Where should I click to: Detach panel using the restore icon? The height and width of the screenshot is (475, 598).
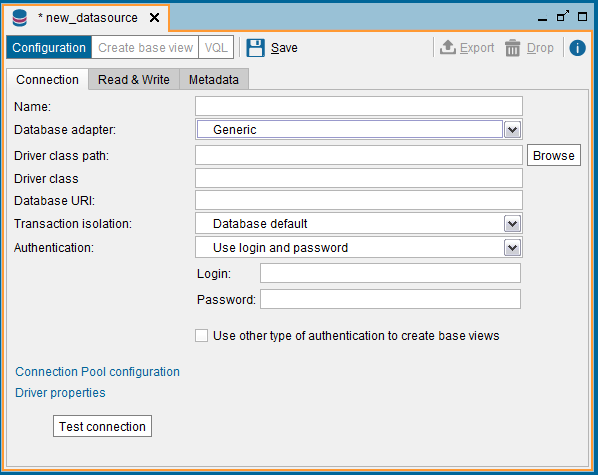click(x=563, y=16)
